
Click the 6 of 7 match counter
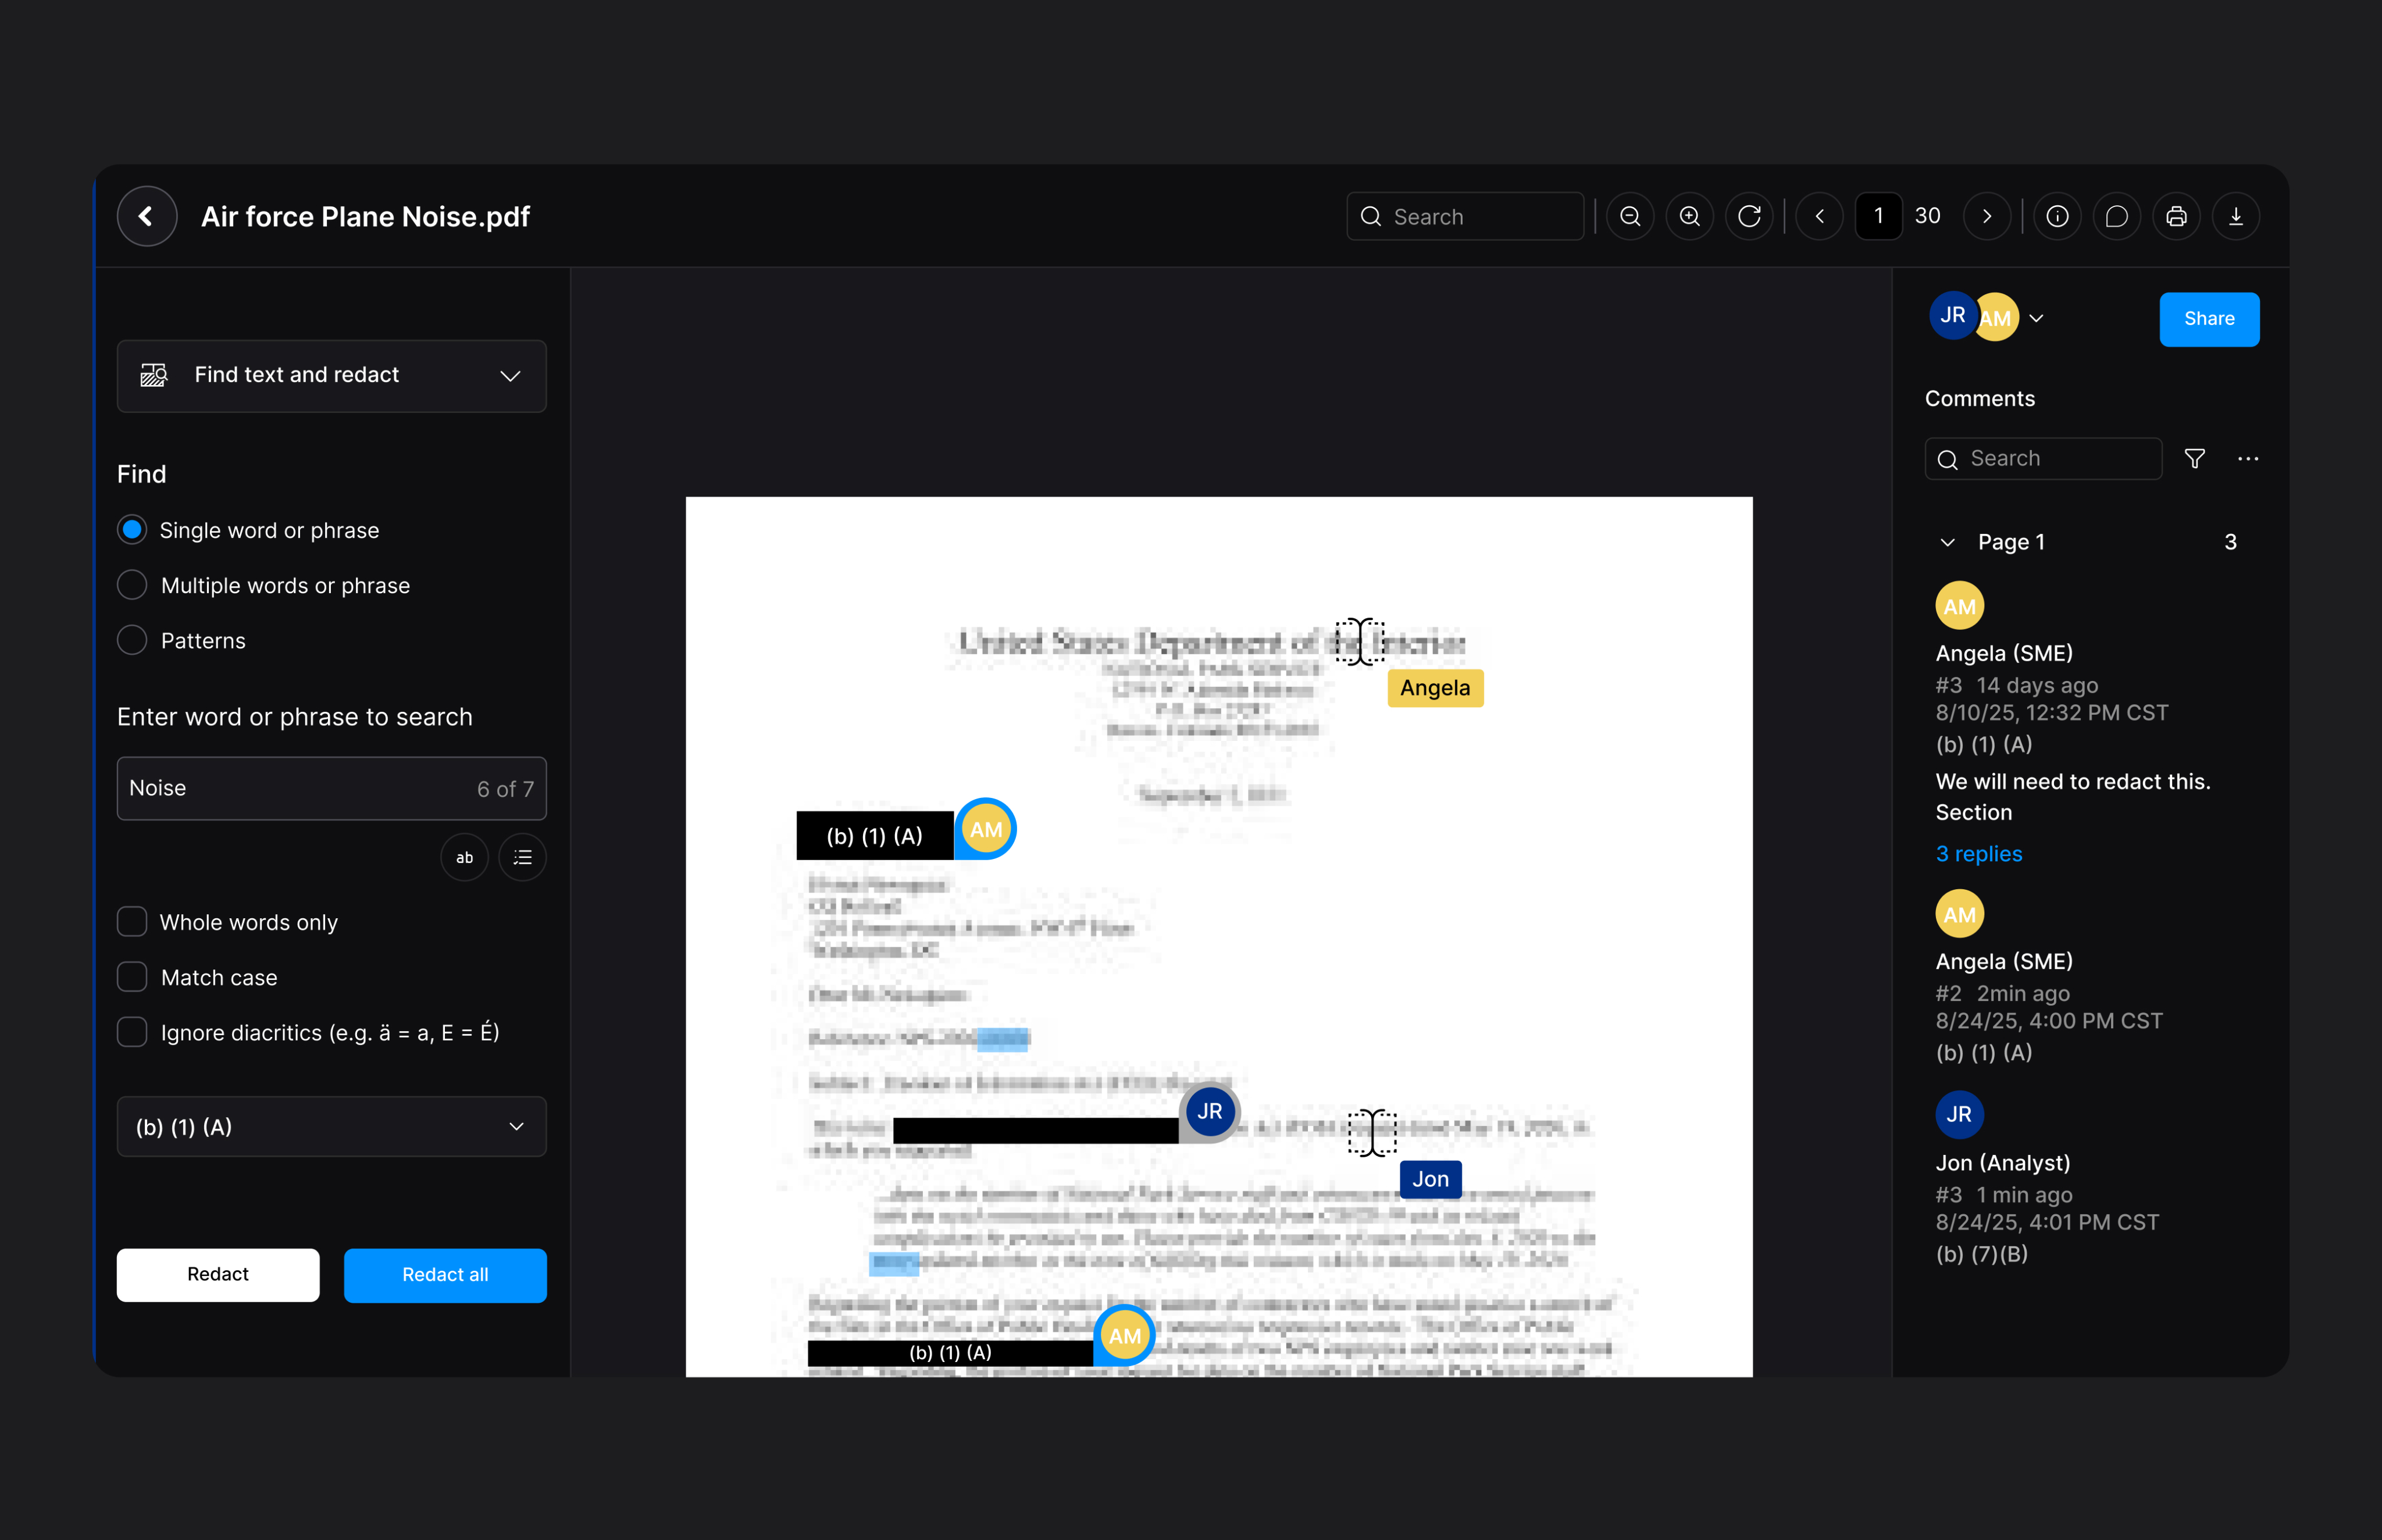(x=505, y=789)
